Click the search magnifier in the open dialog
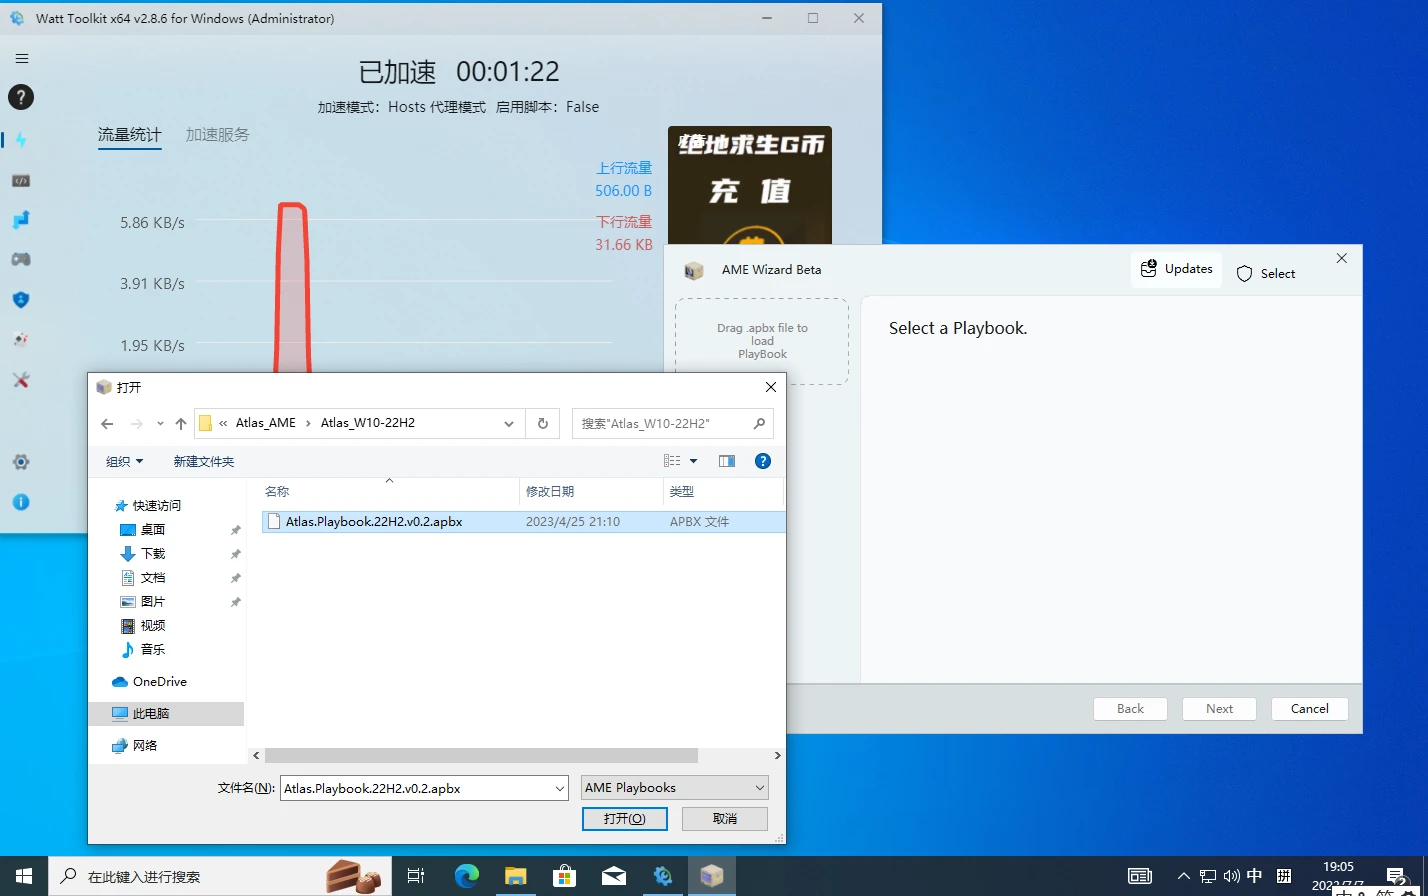Screen dimensions: 1428x896 point(759,423)
